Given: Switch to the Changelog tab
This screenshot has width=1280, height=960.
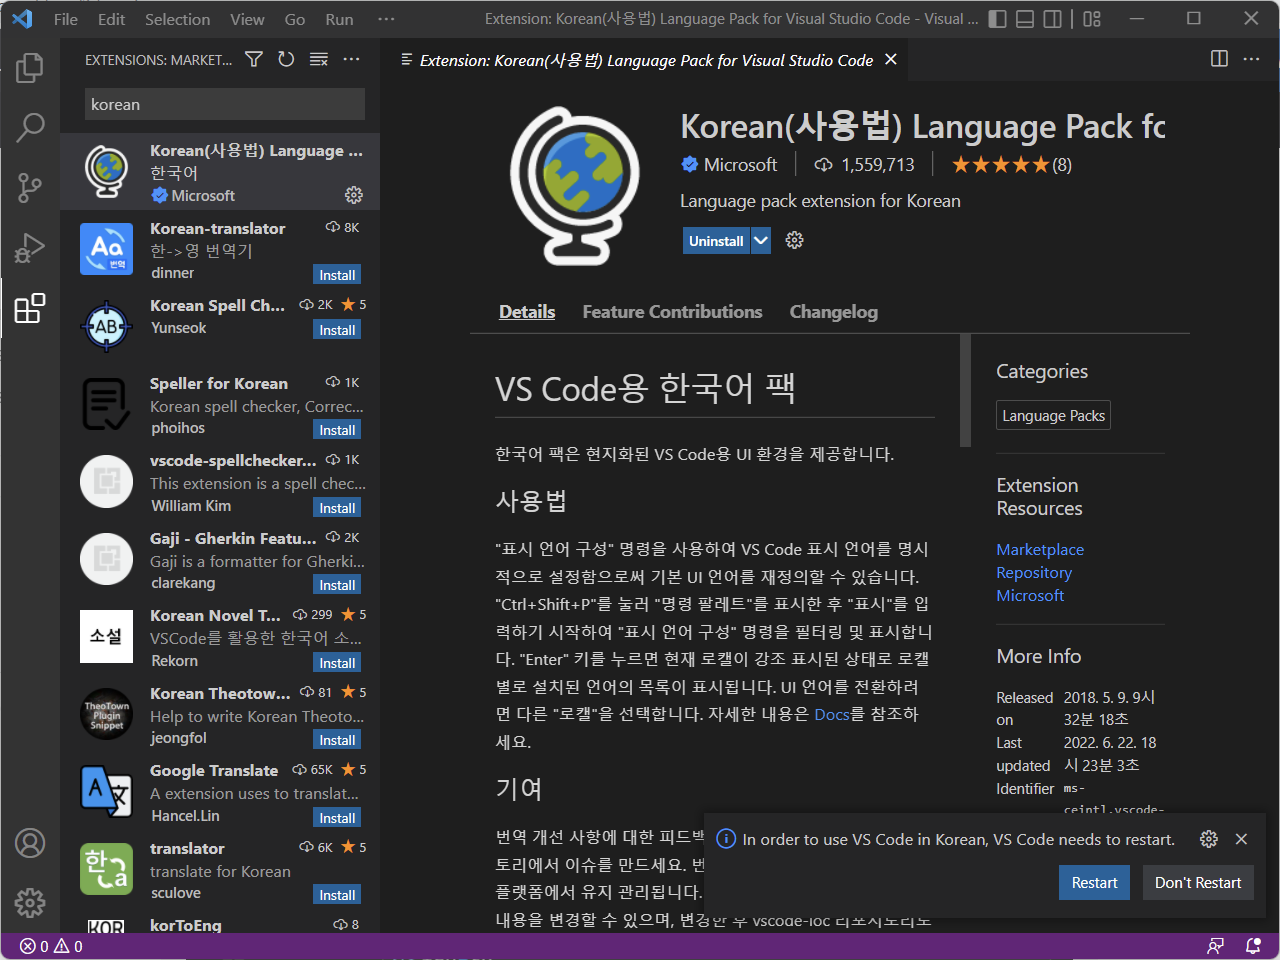Looking at the screenshot, I should click(x=833, y=312).
